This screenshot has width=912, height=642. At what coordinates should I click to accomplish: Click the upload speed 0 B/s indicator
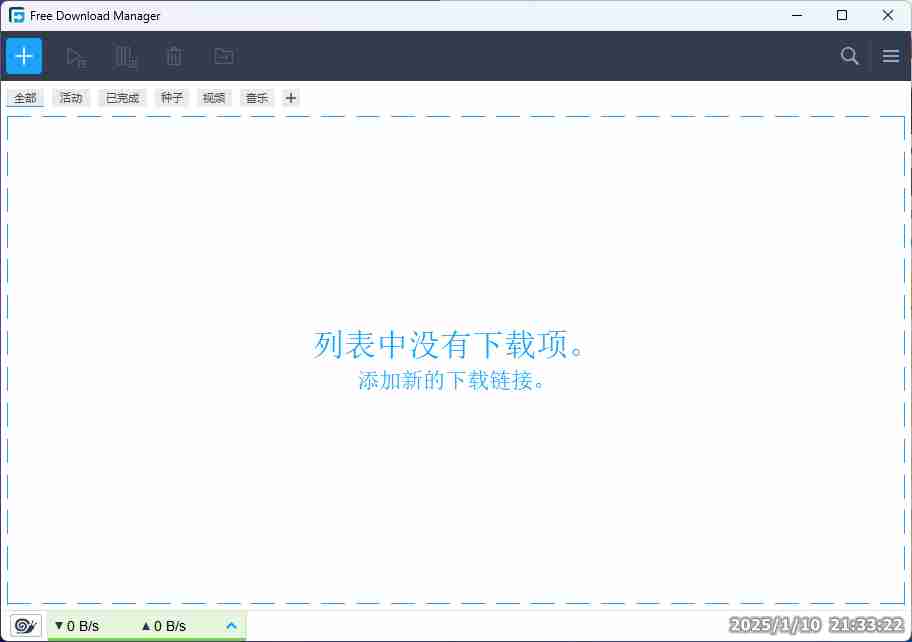coord(164,626)
